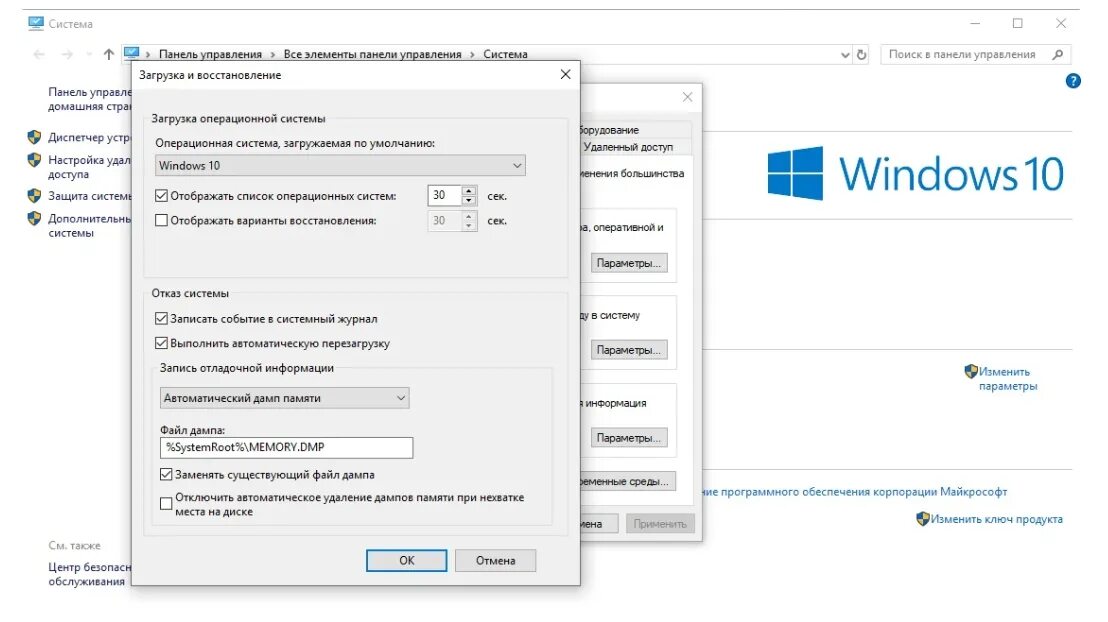Open Автоматический дамп памяти dropdown
1108x622 pixels.
coord(284,398)
